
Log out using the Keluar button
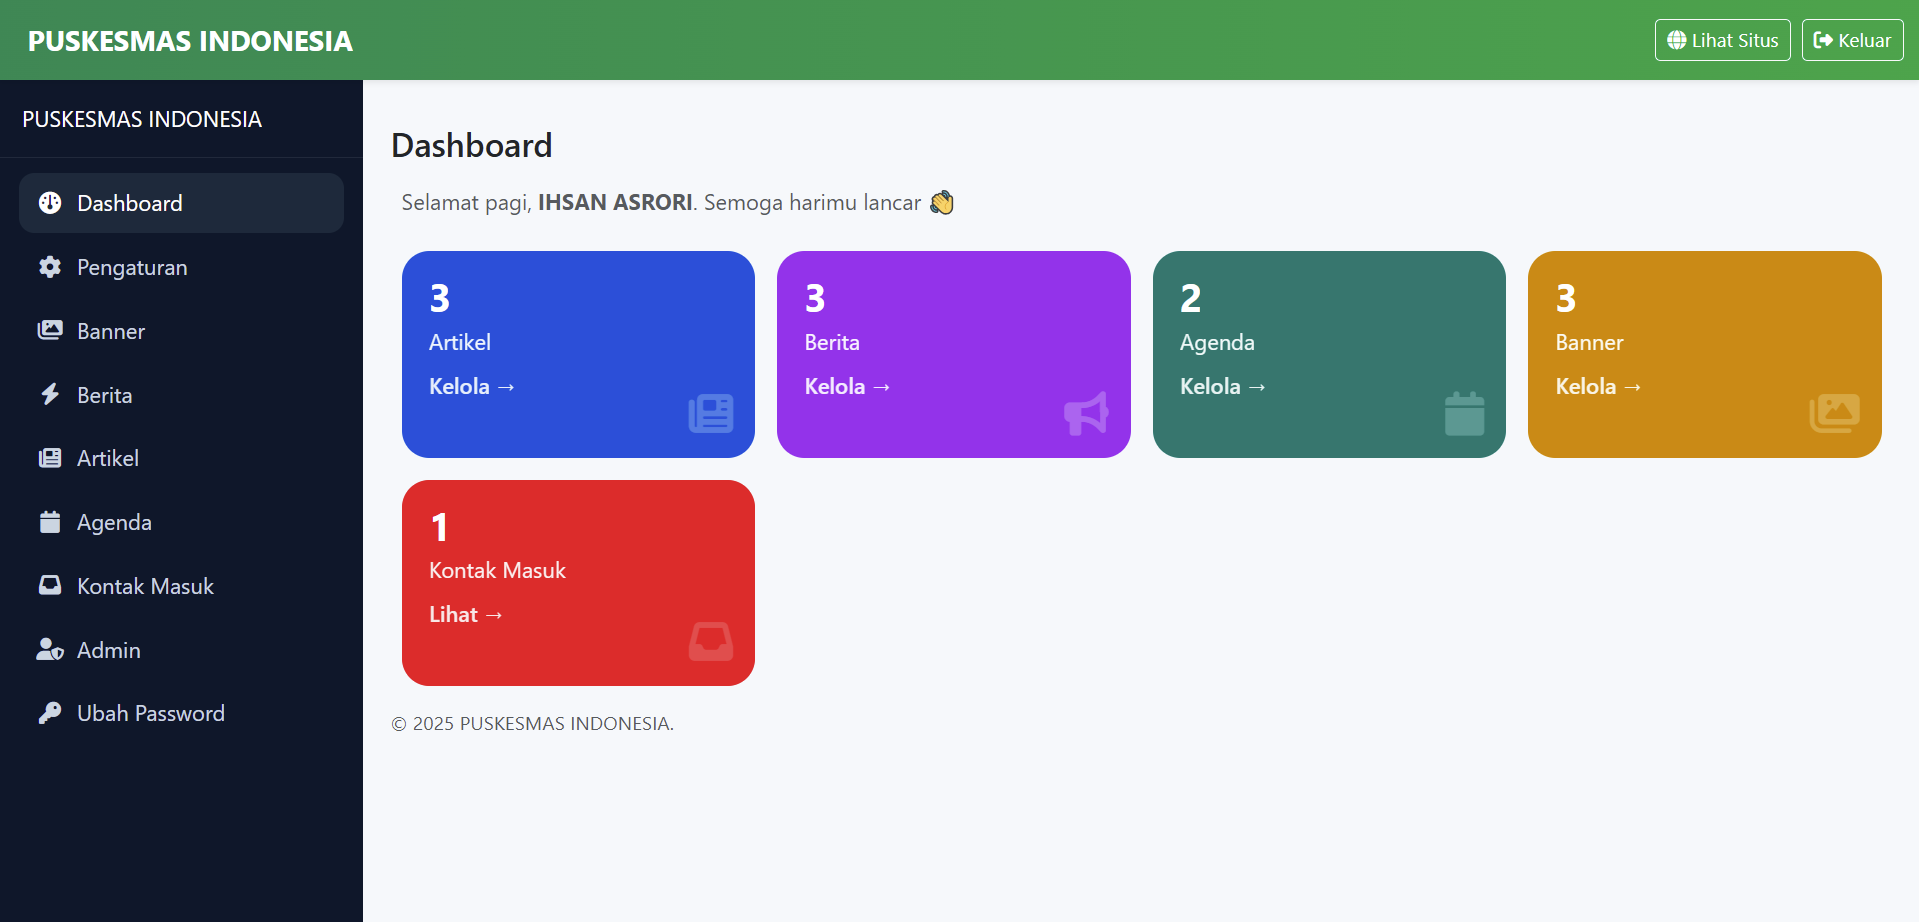click(x=1852, y=40)
